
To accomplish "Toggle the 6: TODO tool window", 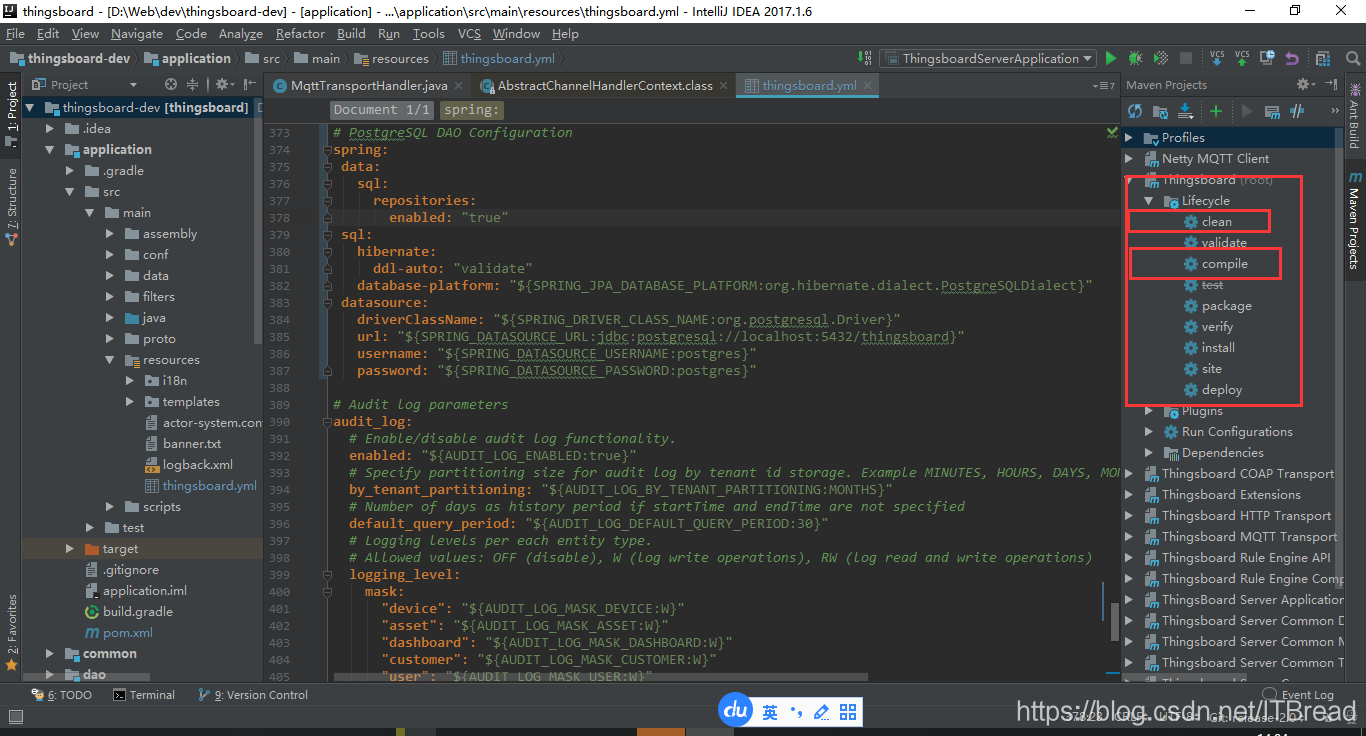I will tap(60, 695).
